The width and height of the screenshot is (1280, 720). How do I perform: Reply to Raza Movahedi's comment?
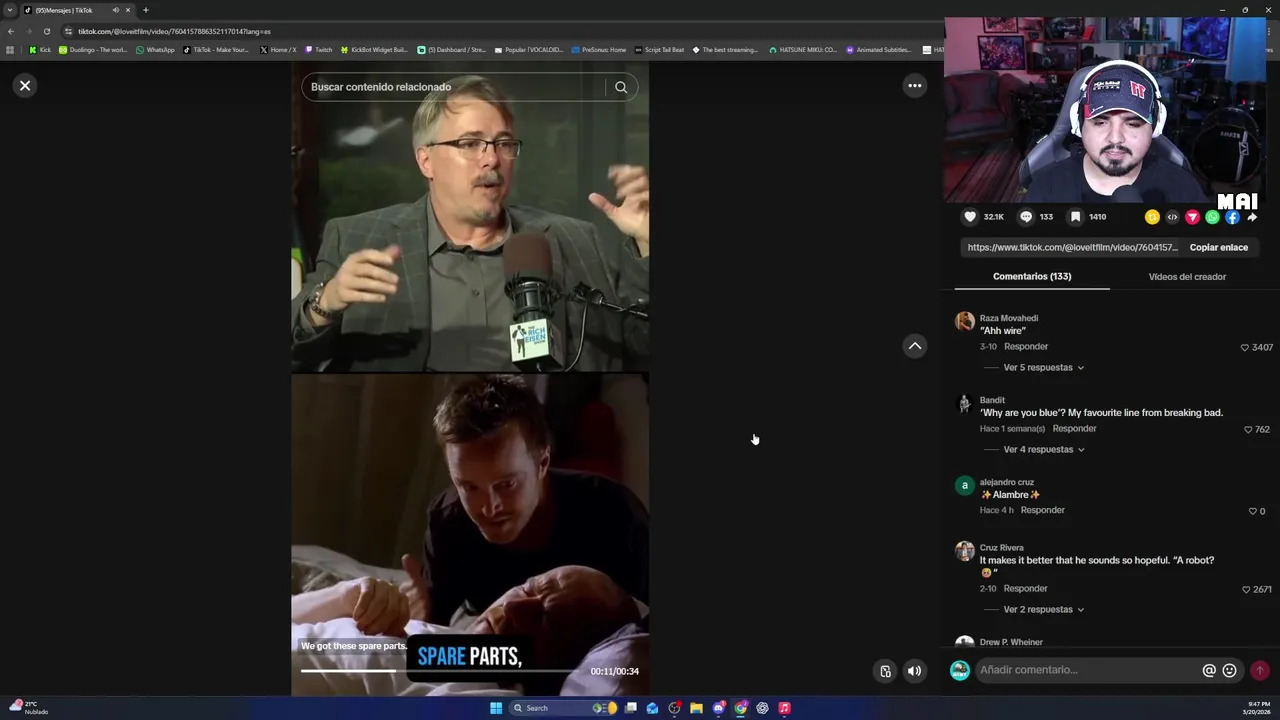click(1026, 347)
